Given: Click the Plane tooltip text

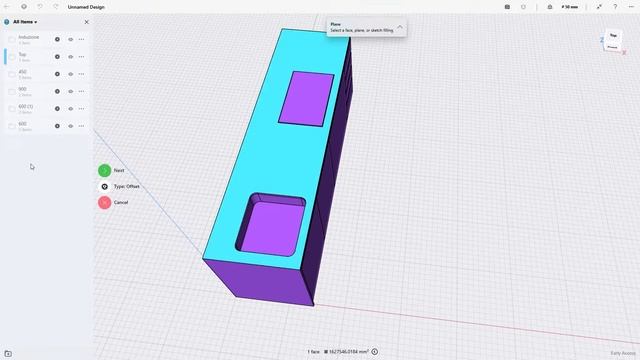Looking at the screenshot, I should [362, 27].
